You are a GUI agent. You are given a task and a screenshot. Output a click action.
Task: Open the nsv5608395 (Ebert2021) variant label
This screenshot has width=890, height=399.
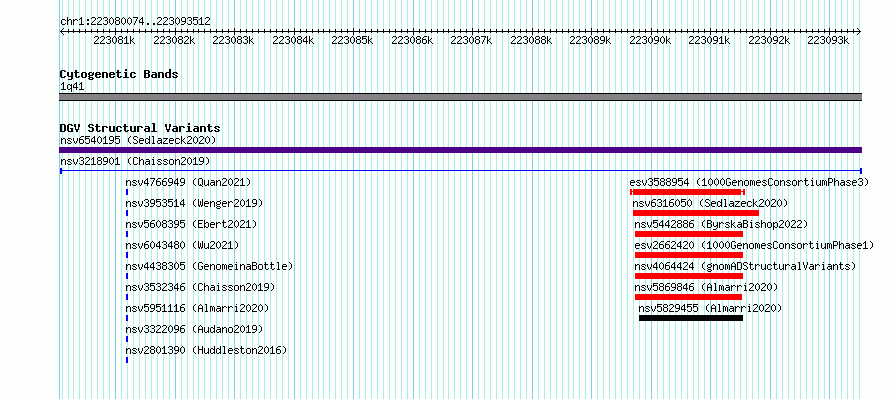[191, 224]
